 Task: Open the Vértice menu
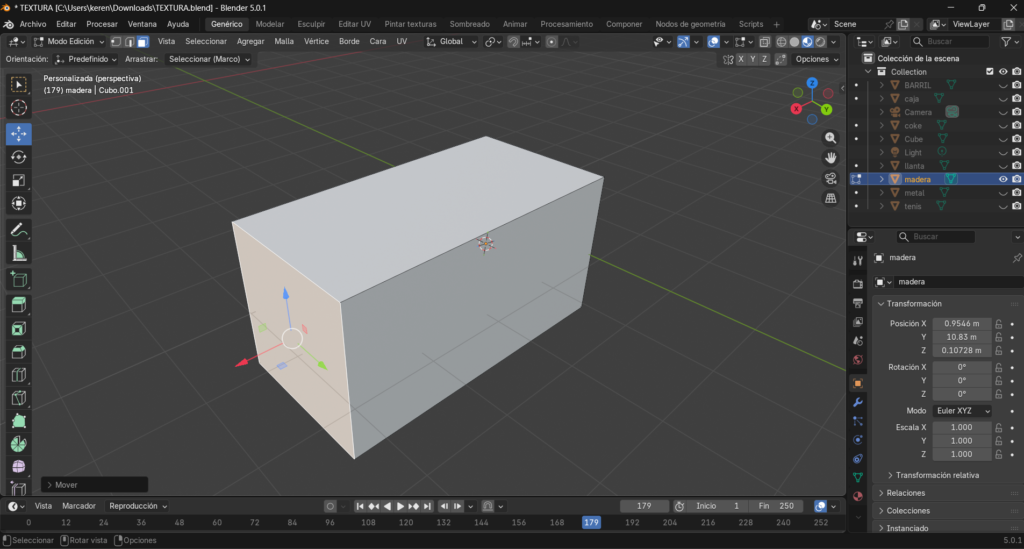point(316,41)
